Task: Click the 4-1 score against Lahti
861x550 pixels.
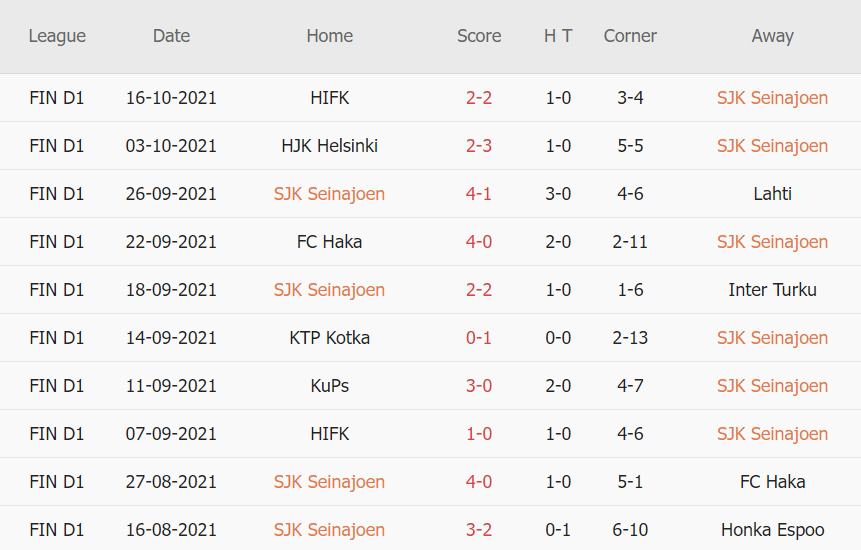Action: [x=479, y=194]
